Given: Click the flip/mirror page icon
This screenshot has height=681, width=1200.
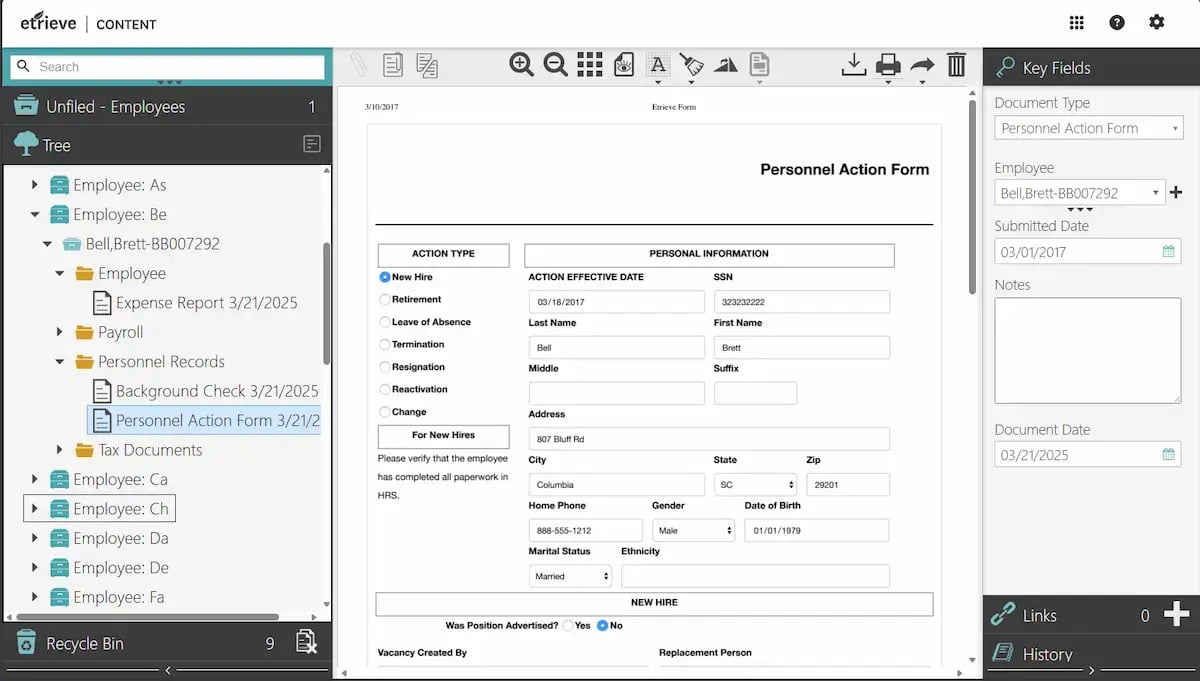Looking at the screenshot, I should pos(725,65).
